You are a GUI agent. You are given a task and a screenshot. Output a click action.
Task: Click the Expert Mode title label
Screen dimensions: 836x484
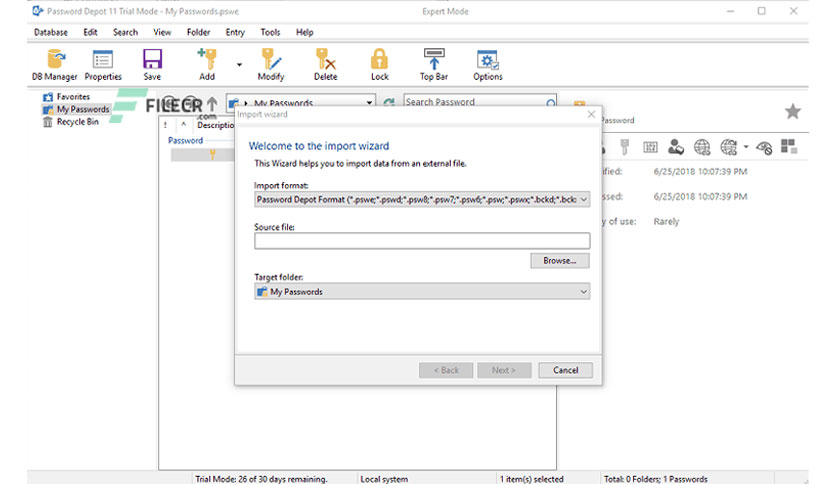(445, 11)
